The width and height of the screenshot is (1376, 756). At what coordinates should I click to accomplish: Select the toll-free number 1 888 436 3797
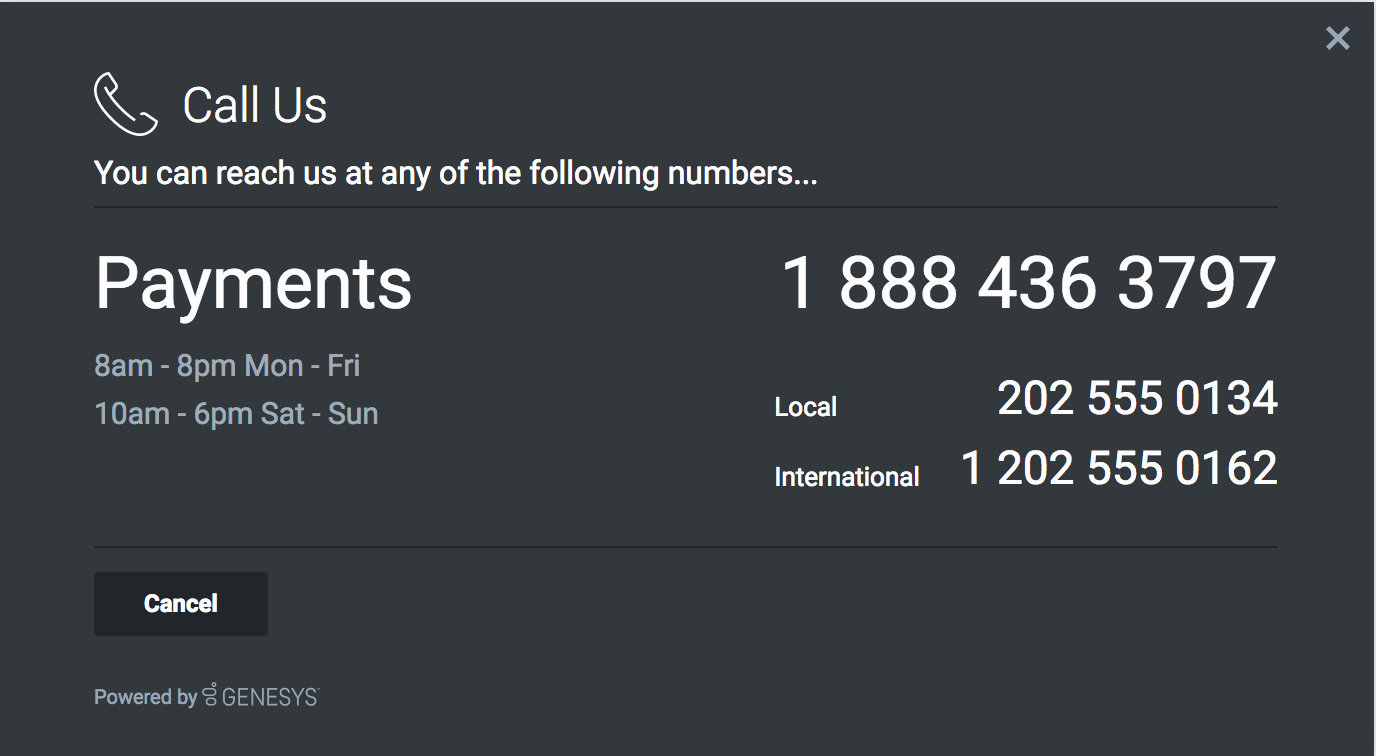click(1028, 283)
